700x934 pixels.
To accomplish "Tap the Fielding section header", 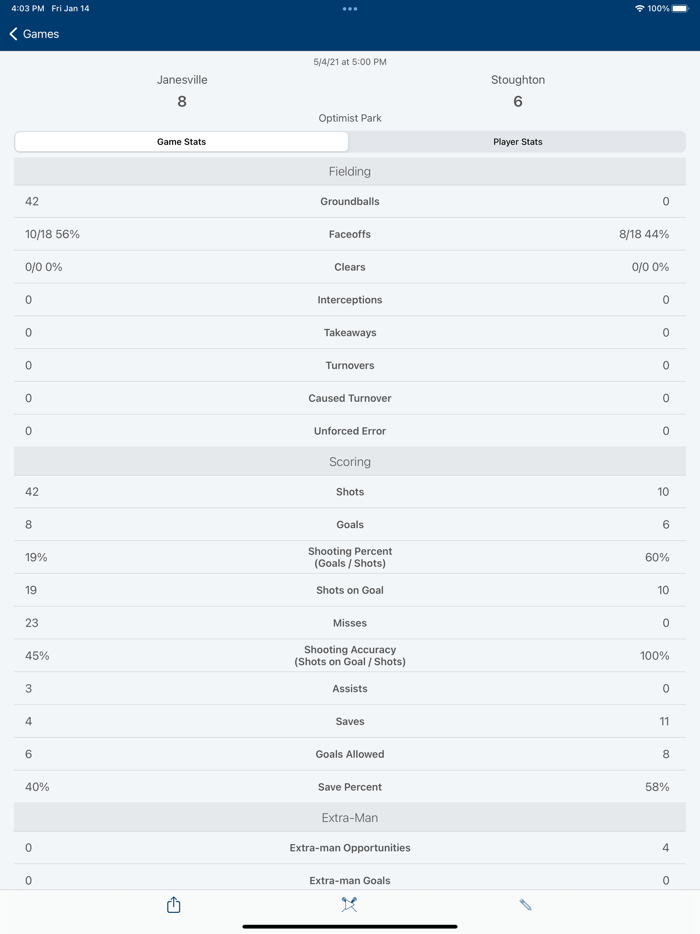I will [x=349, y=170].
